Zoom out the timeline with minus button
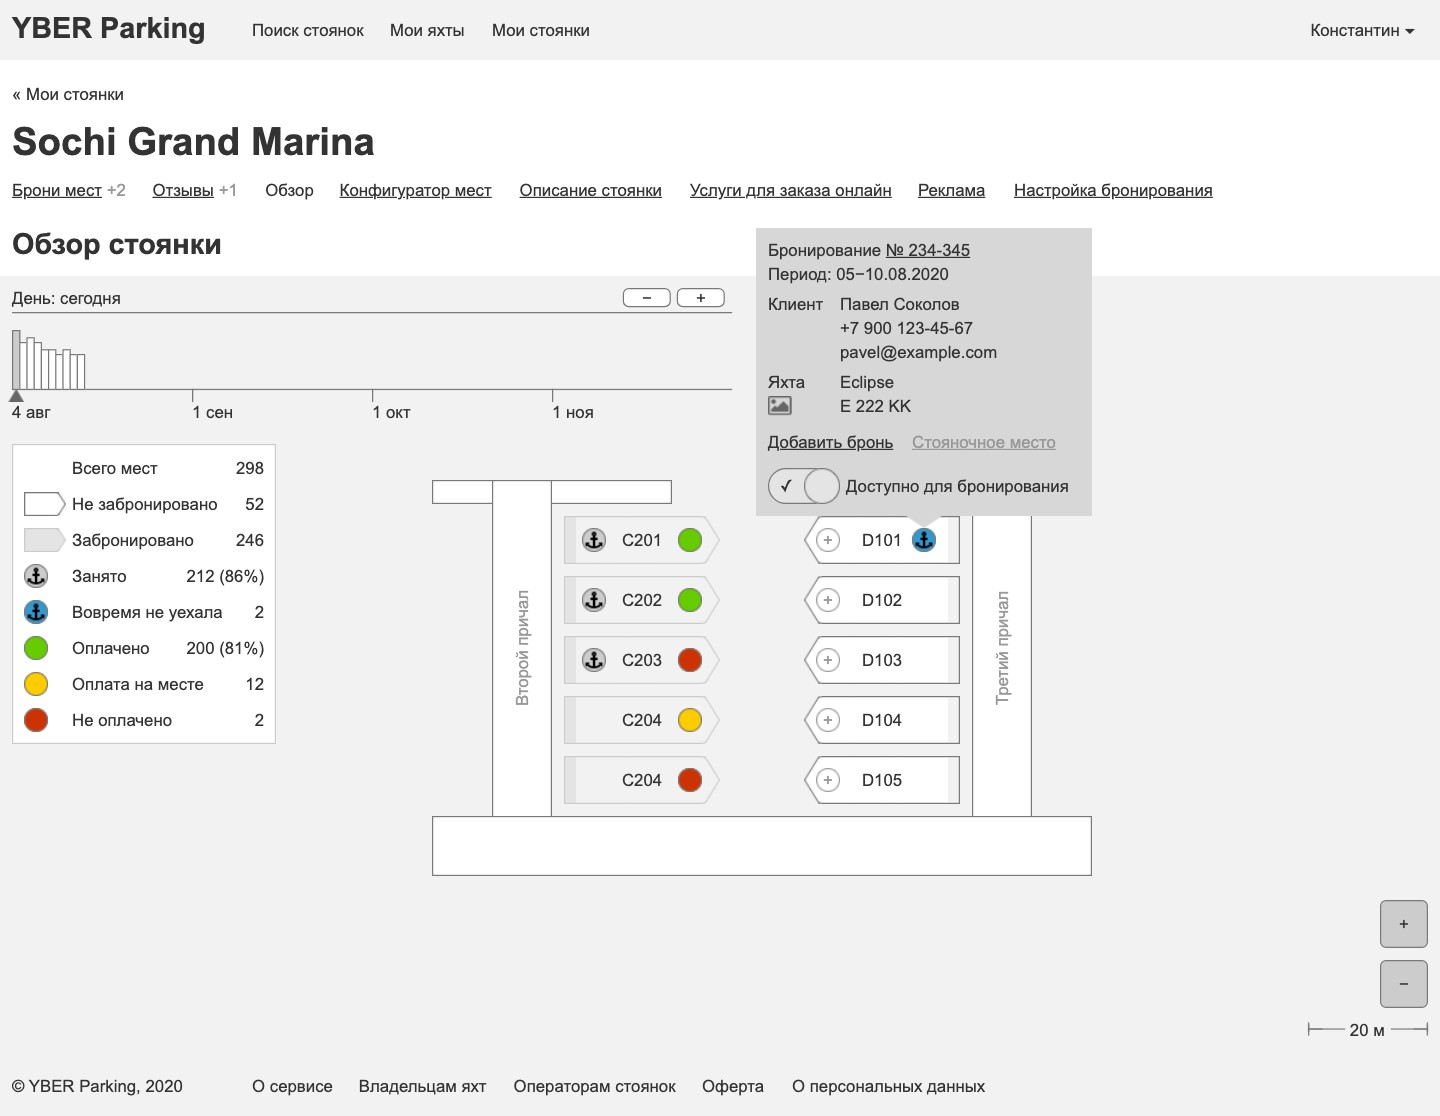The width and height of the screenshot is (1440, 1116). coord(647,298)
